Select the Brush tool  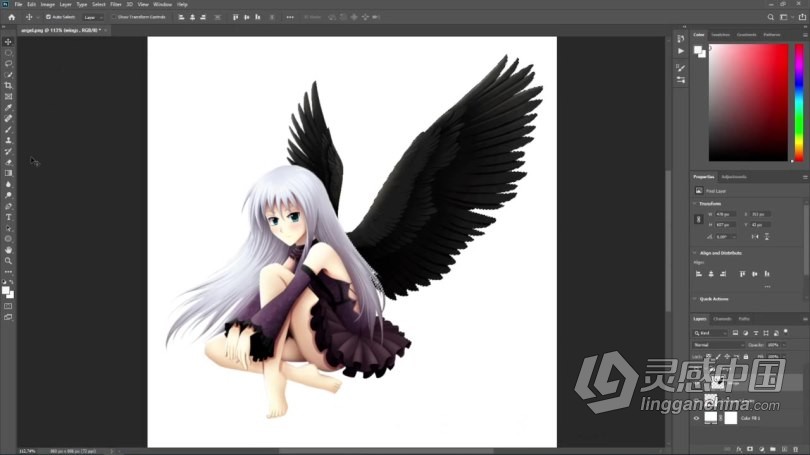[x=8, y=130]
